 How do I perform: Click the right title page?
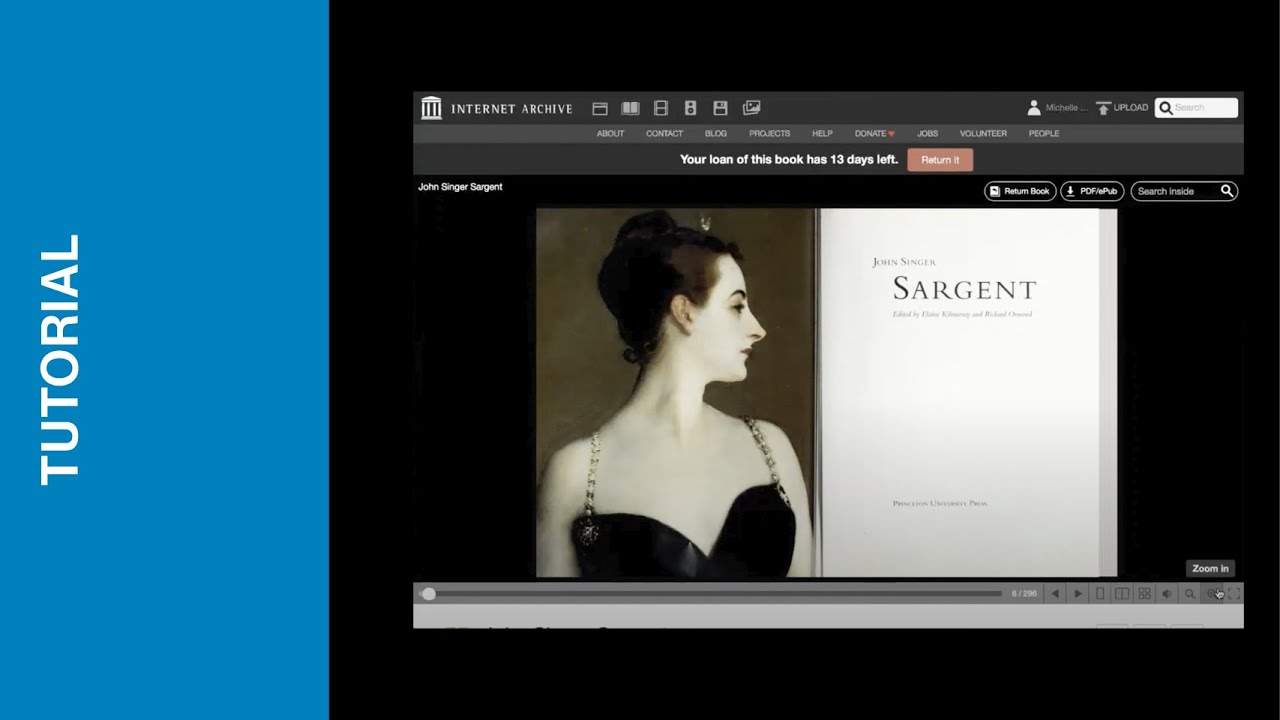point(968,393)
